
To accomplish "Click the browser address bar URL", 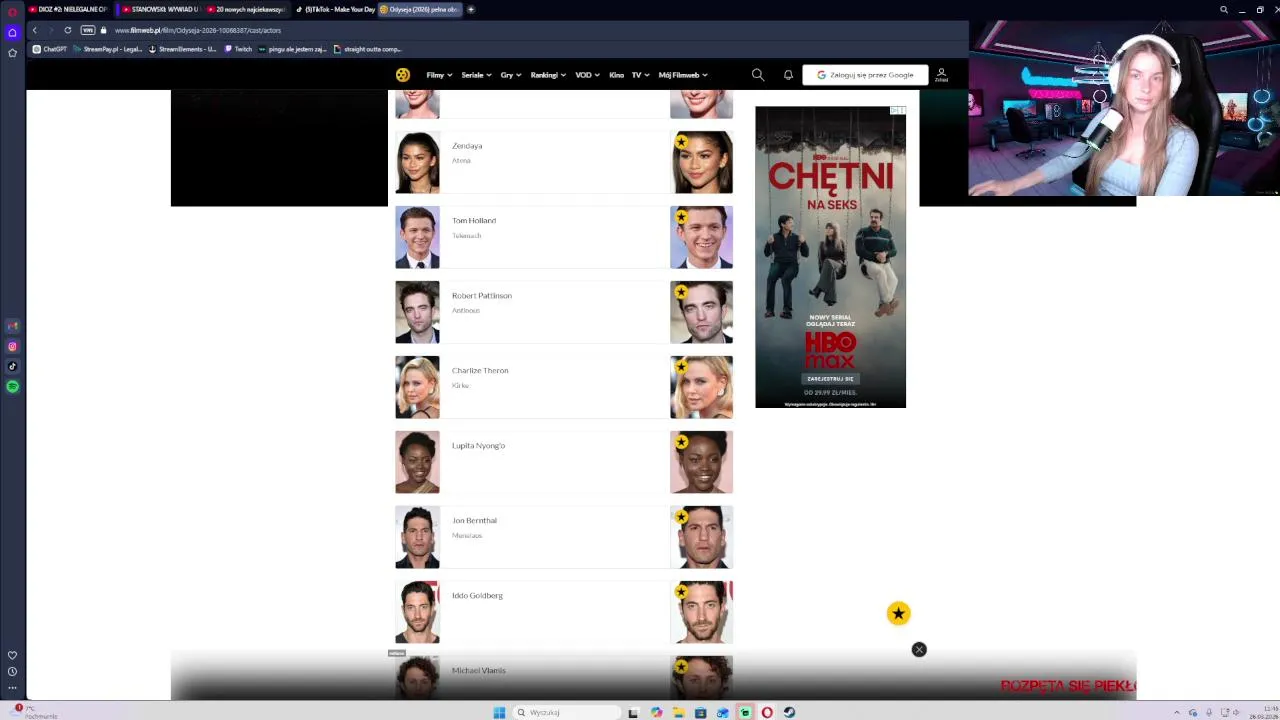I will [198, 30].
